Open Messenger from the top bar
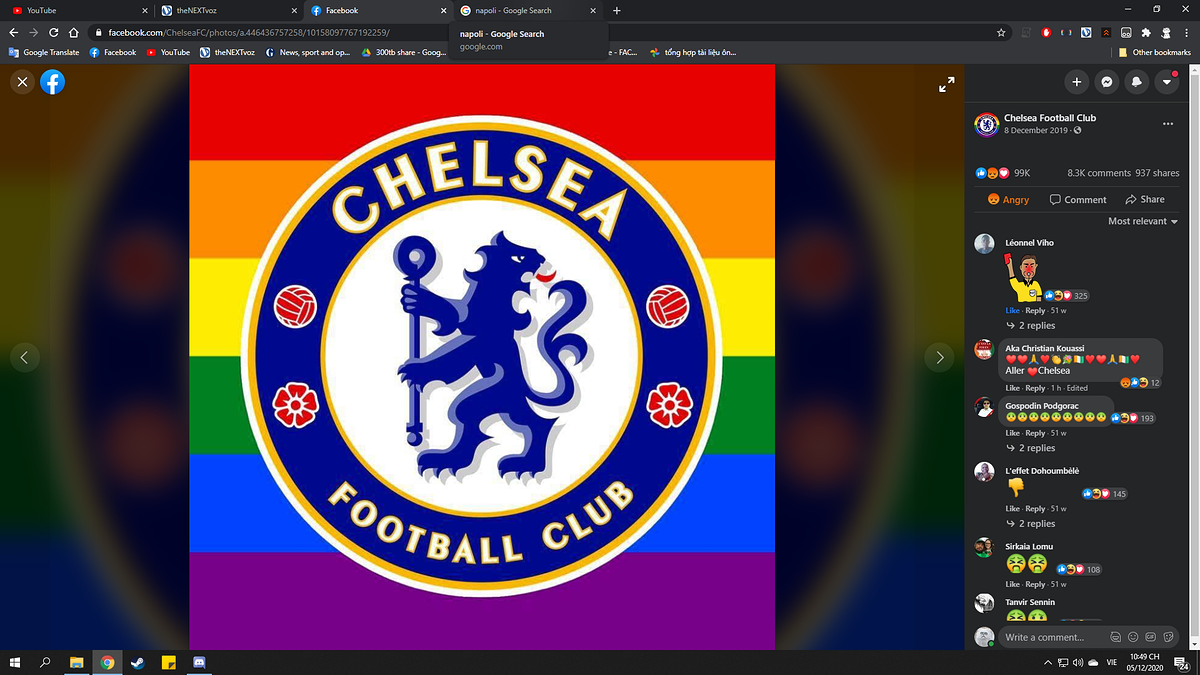This screenshot has width=1200, height=675. (x=1107, y=82)
